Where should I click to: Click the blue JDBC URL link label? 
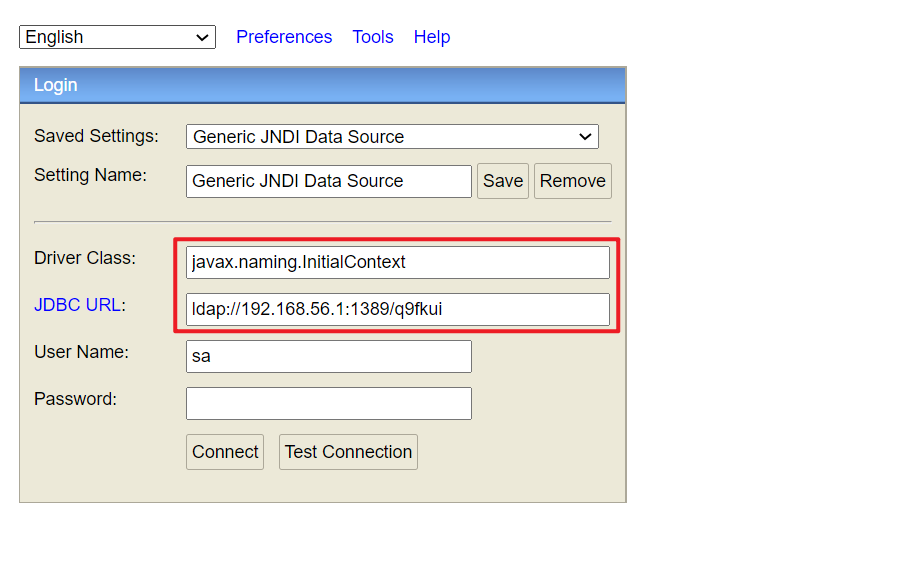pos(77,305)
